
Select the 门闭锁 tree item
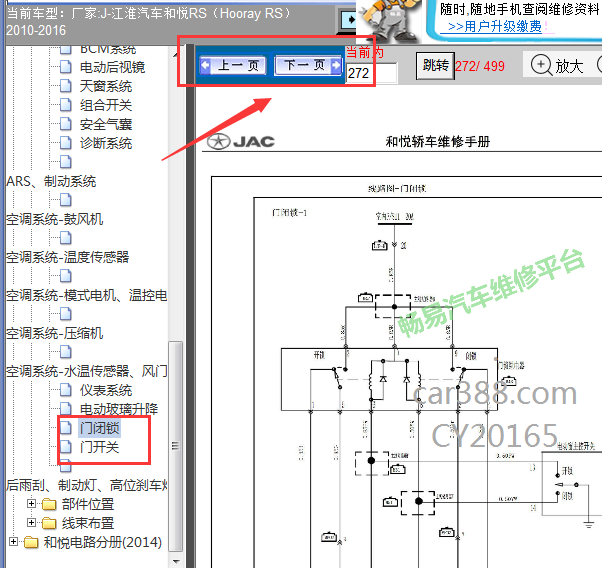coord(100,428)
